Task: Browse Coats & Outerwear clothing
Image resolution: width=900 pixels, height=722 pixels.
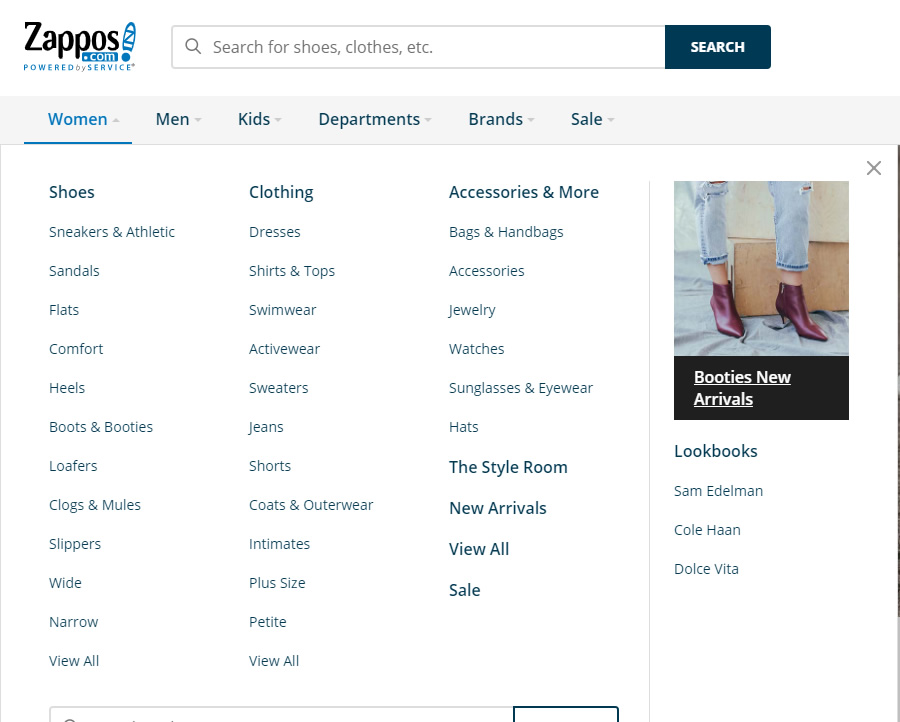Action: coord(311,505)
